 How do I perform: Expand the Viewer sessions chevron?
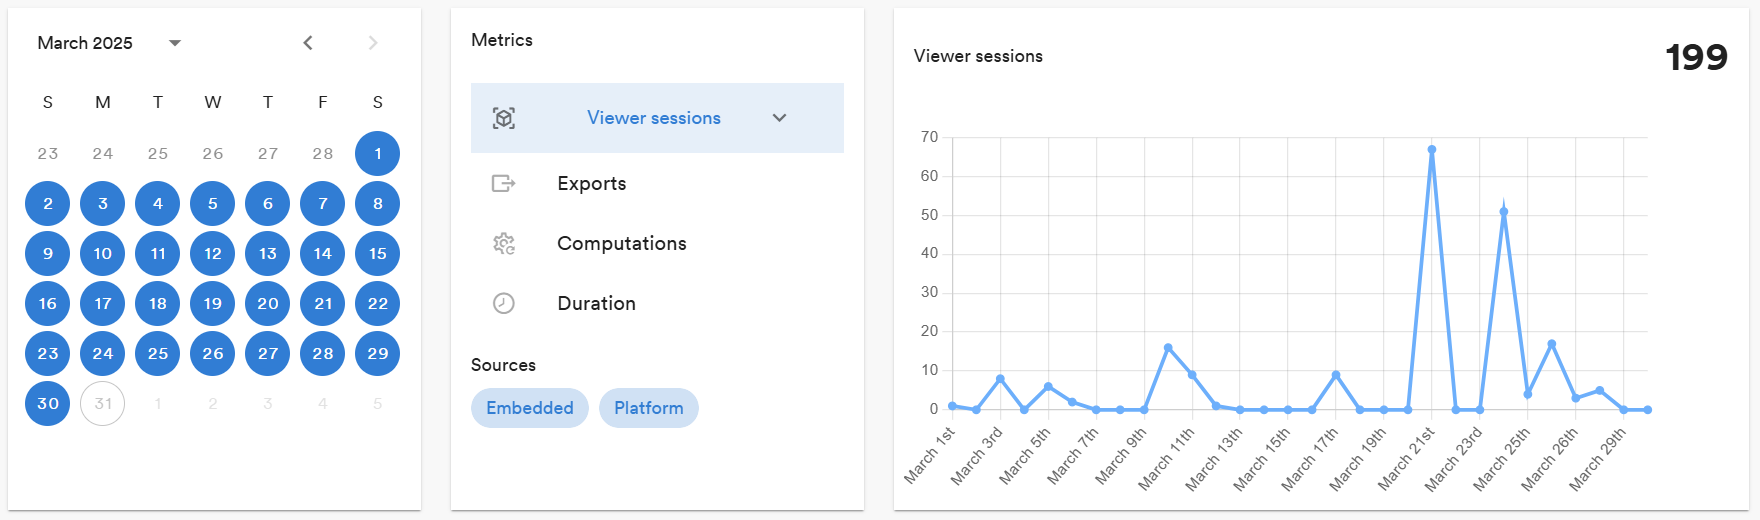coord(779,118)
